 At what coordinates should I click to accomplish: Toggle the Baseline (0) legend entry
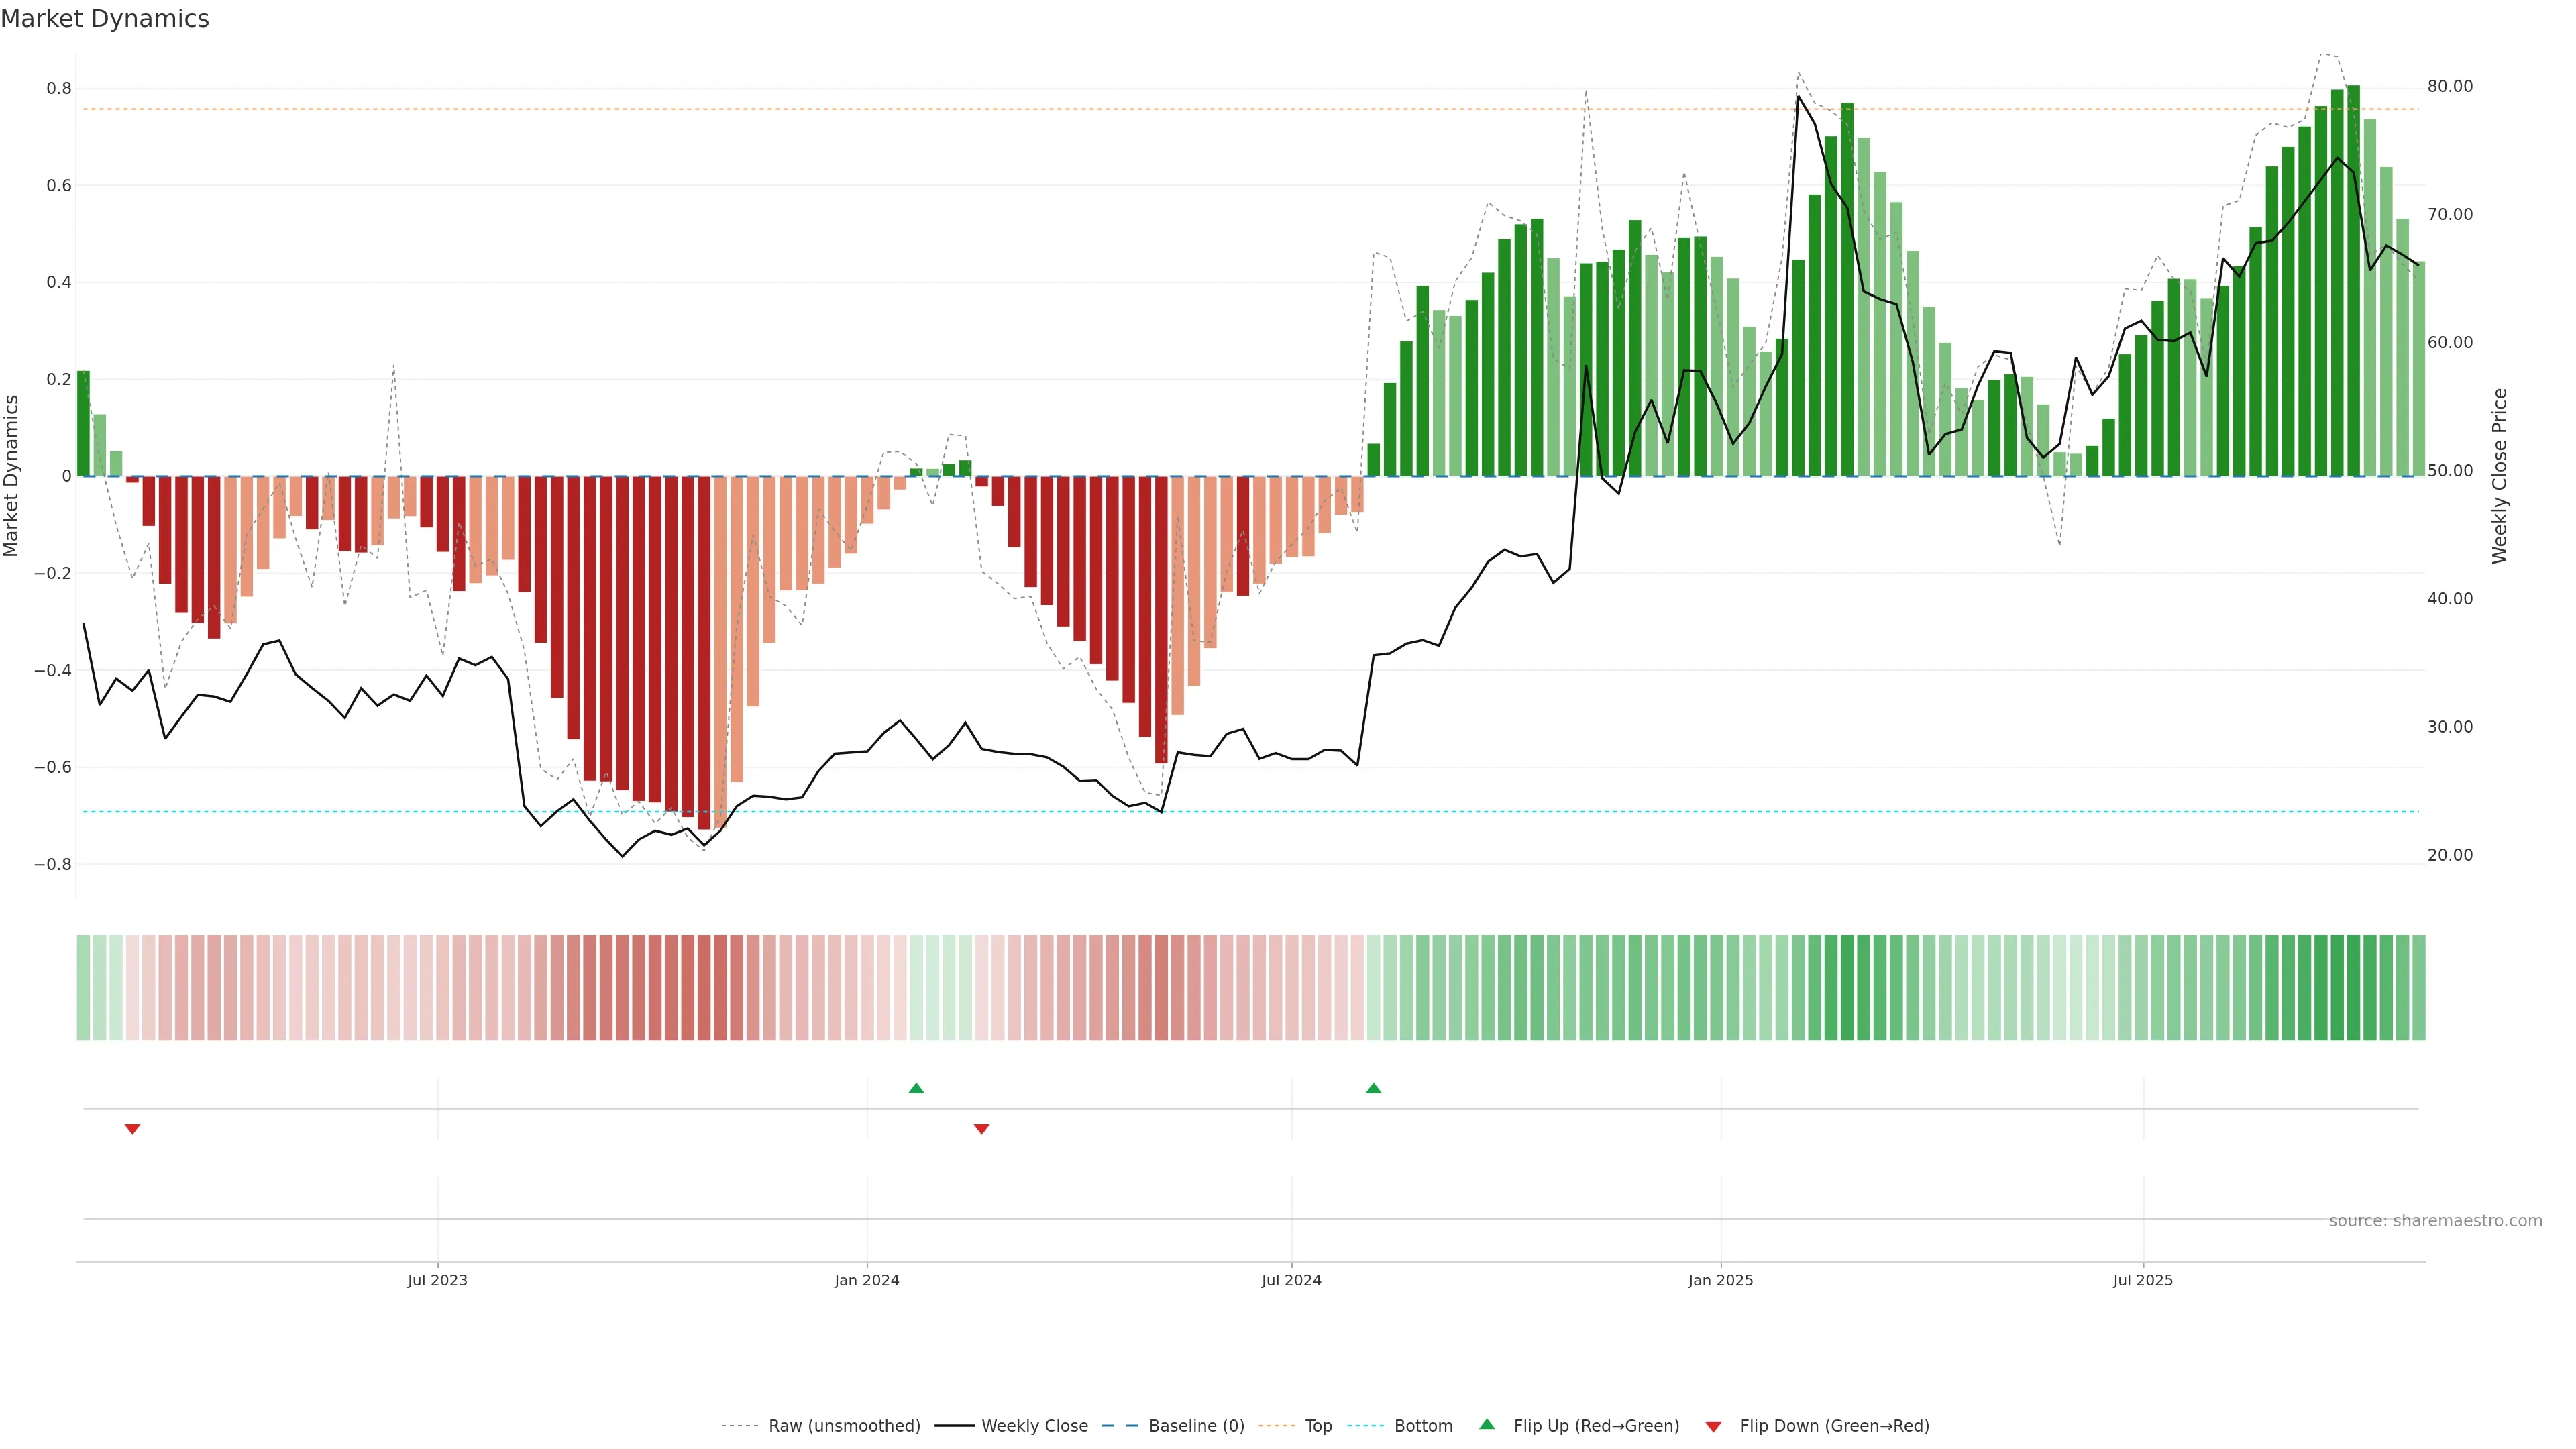click(x=1196, y=1426)
